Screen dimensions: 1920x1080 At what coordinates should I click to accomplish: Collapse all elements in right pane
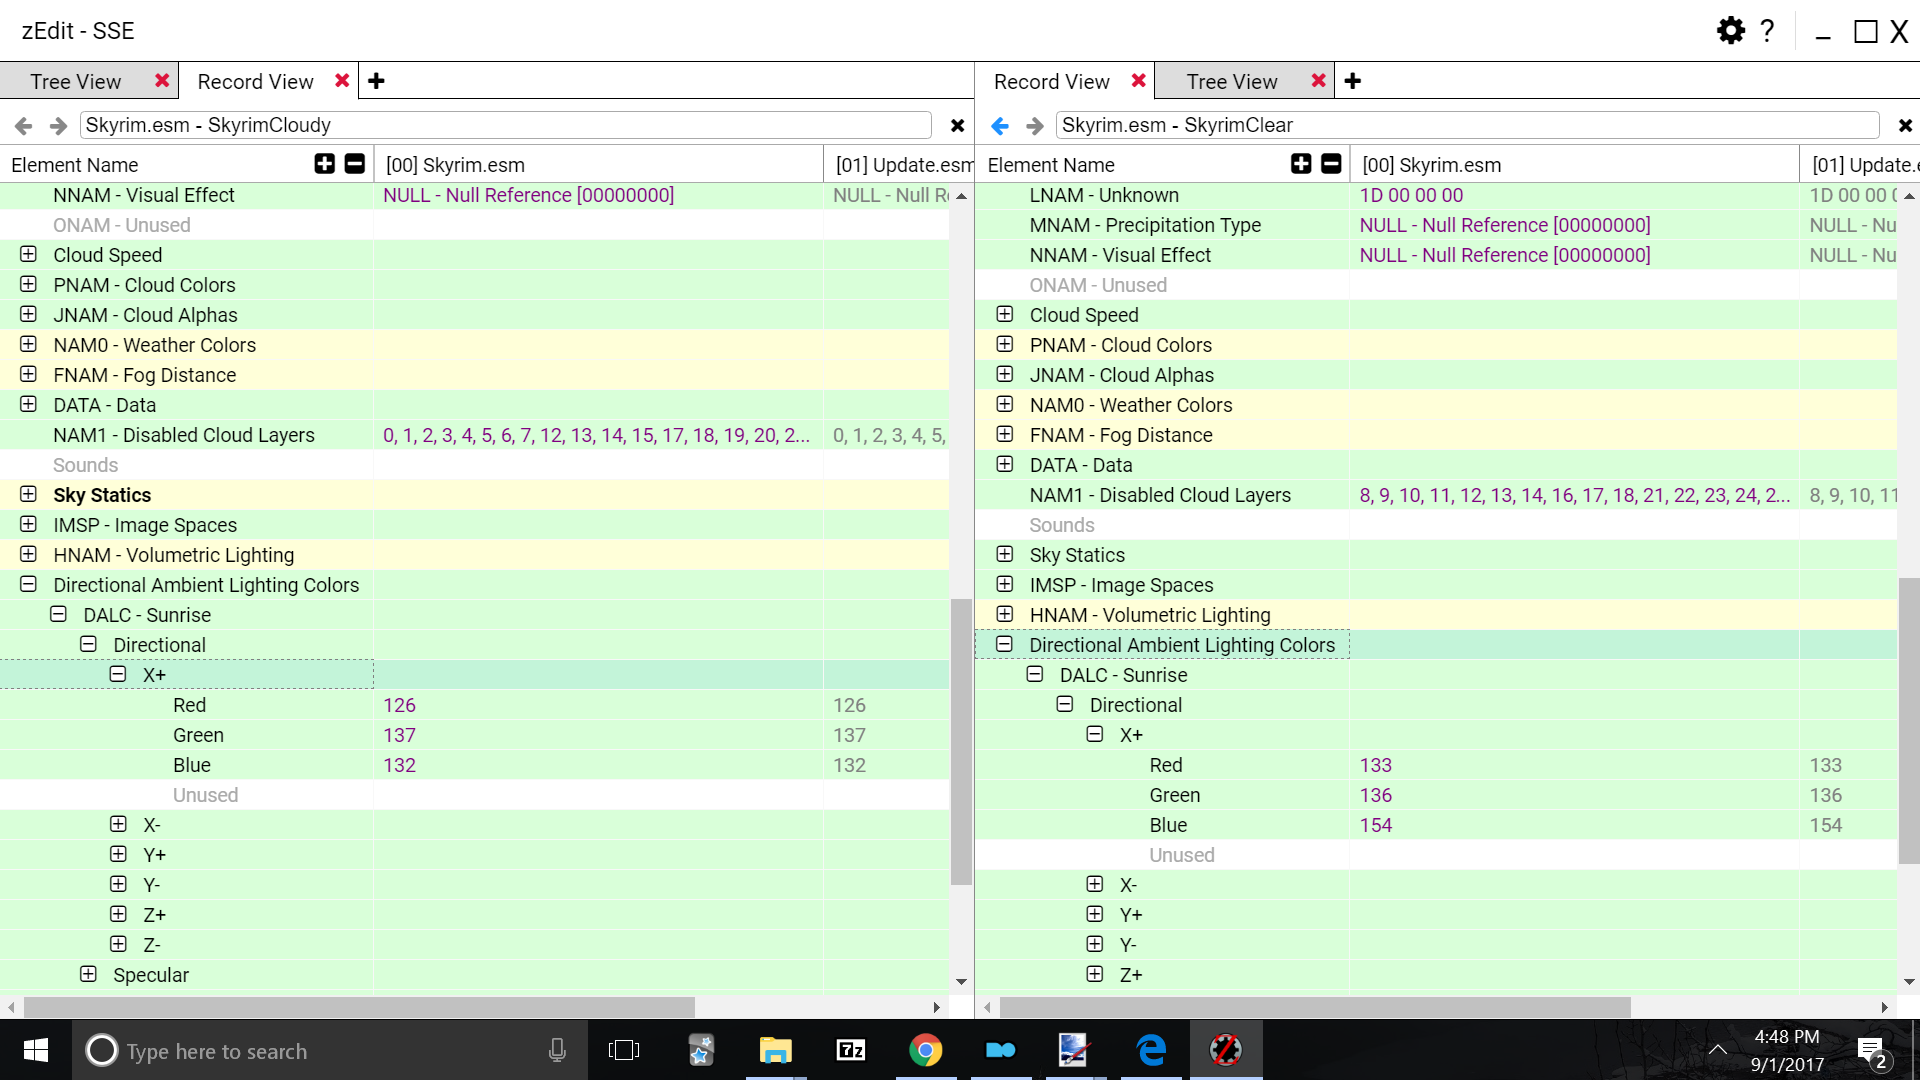click(1331, 164)
